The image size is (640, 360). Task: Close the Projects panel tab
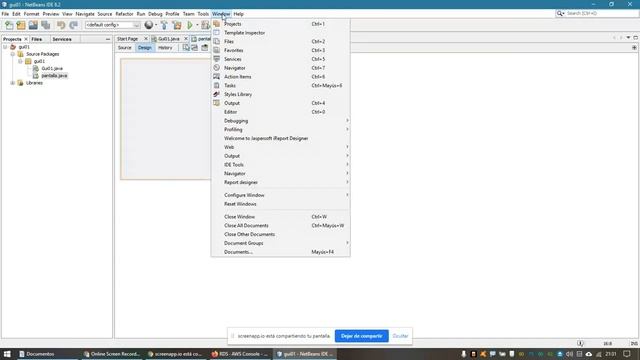pos(26,39)
